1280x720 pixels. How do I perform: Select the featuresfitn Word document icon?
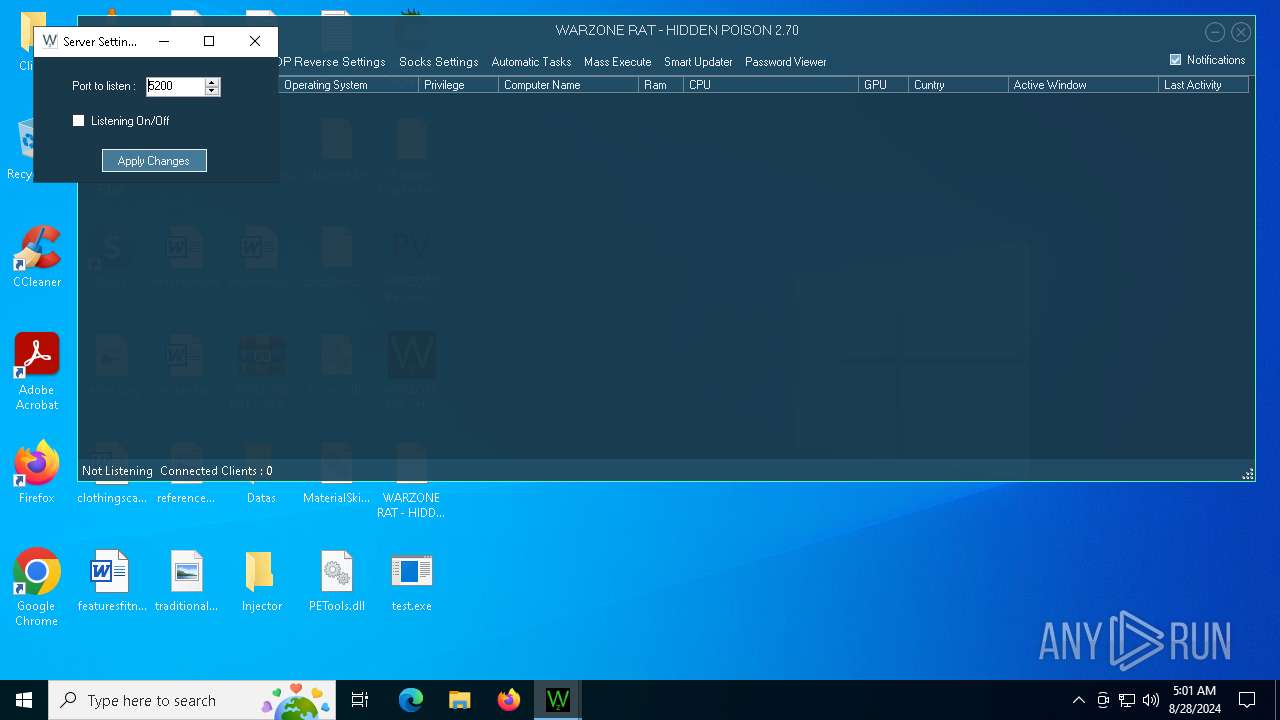tap(111, 580)
